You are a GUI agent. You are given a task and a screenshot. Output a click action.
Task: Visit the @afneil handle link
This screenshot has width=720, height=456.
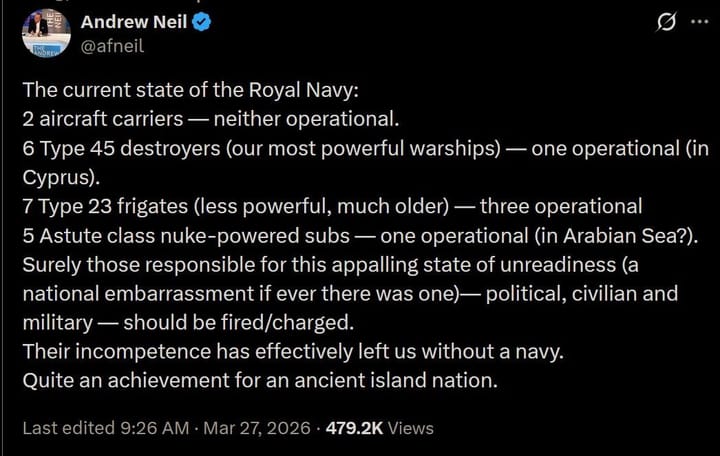pos(114,44)
